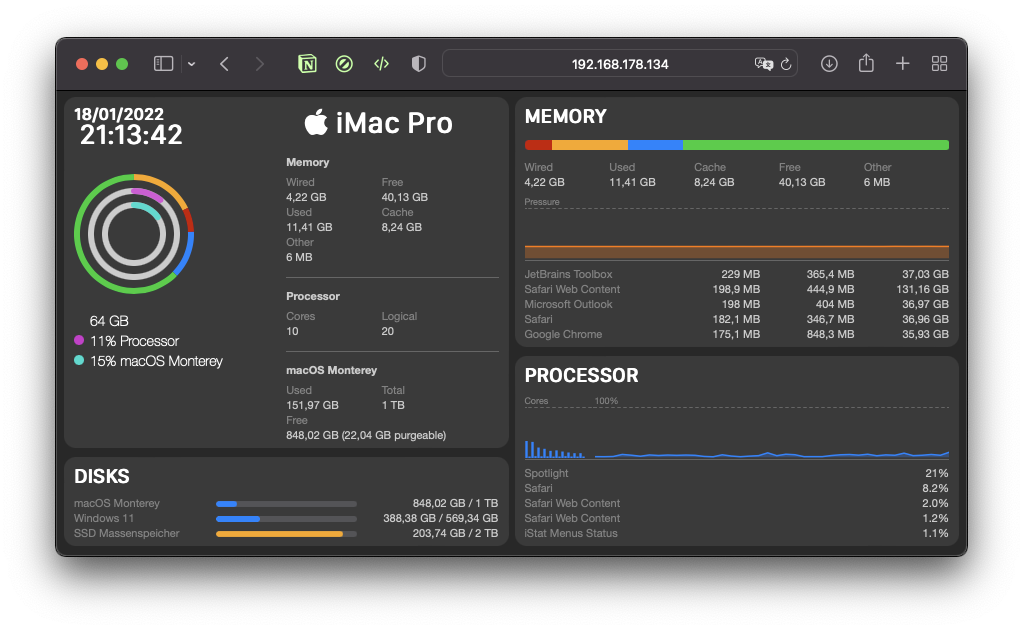
Task: Click the teal macOS Monterey legend dot
Action: [79, 360]
